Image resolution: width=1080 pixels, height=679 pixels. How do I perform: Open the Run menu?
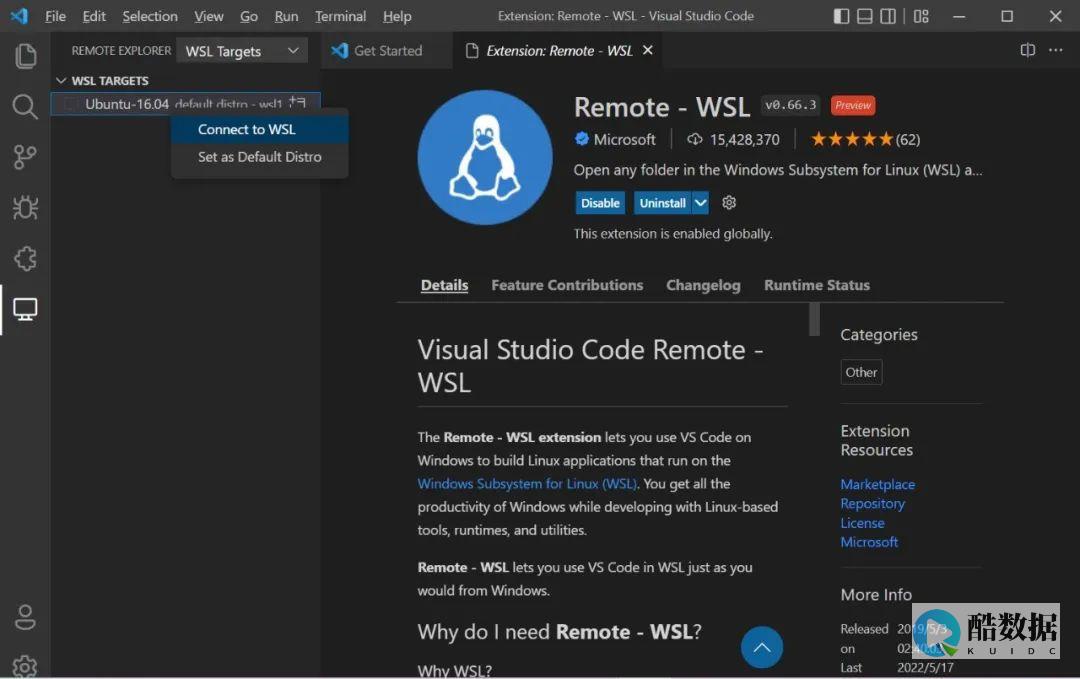point(287,16)
